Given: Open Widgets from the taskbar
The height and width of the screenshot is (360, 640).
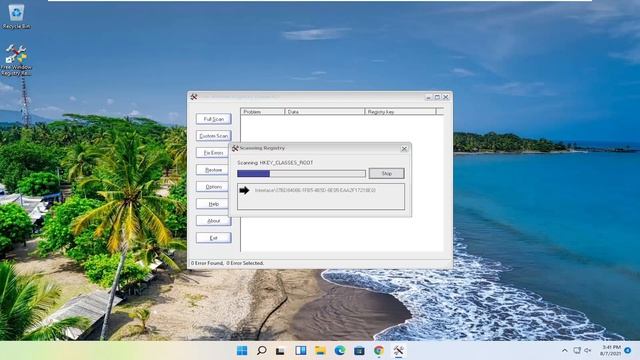Looking at the screenshot, I should [x=301, y=351].
